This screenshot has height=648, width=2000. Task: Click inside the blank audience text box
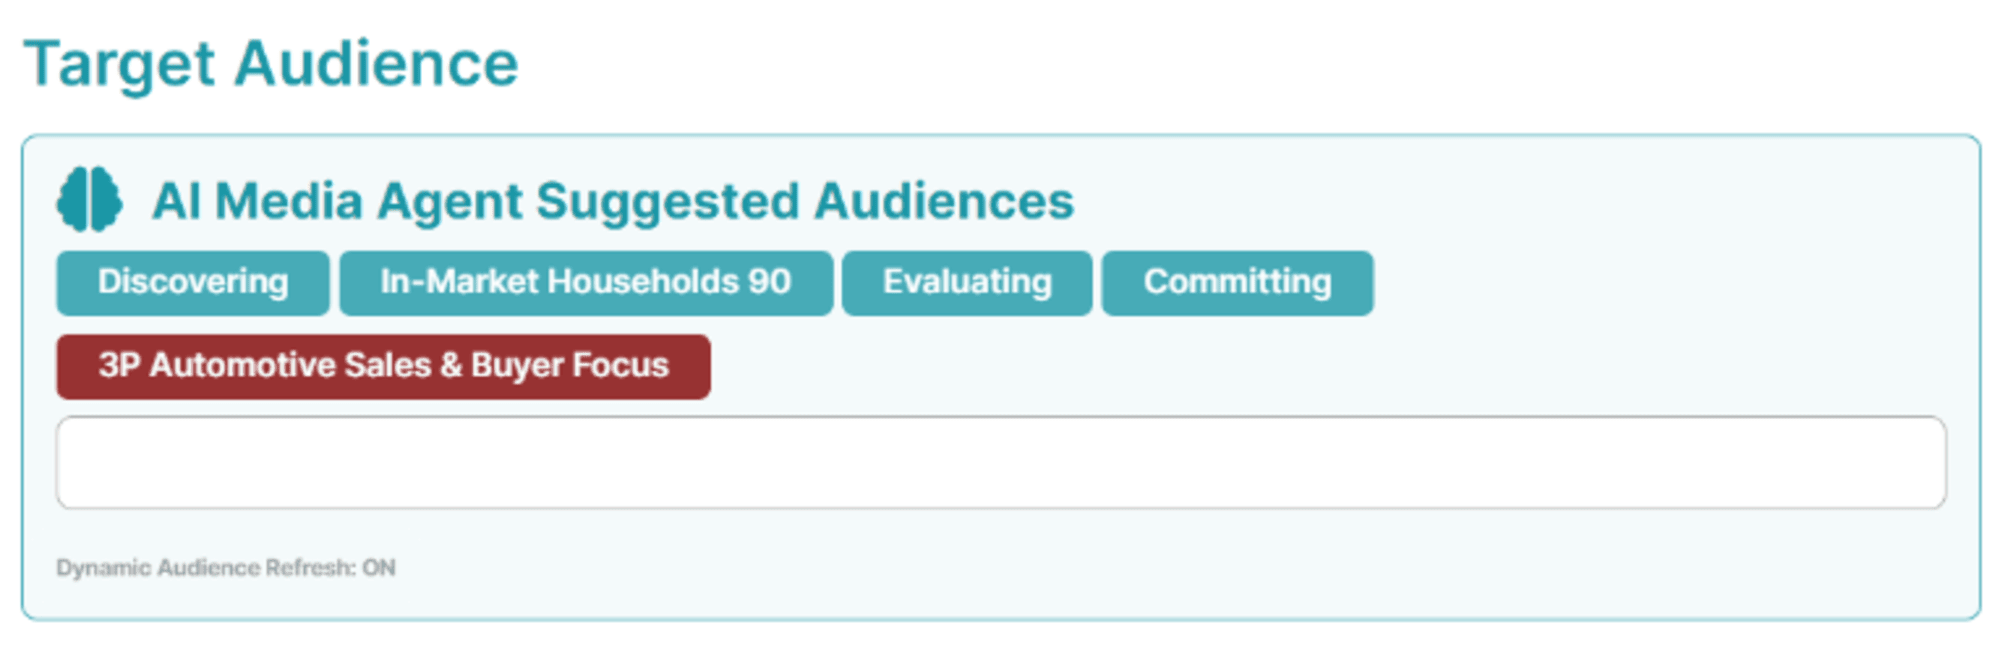point(1000,462)
